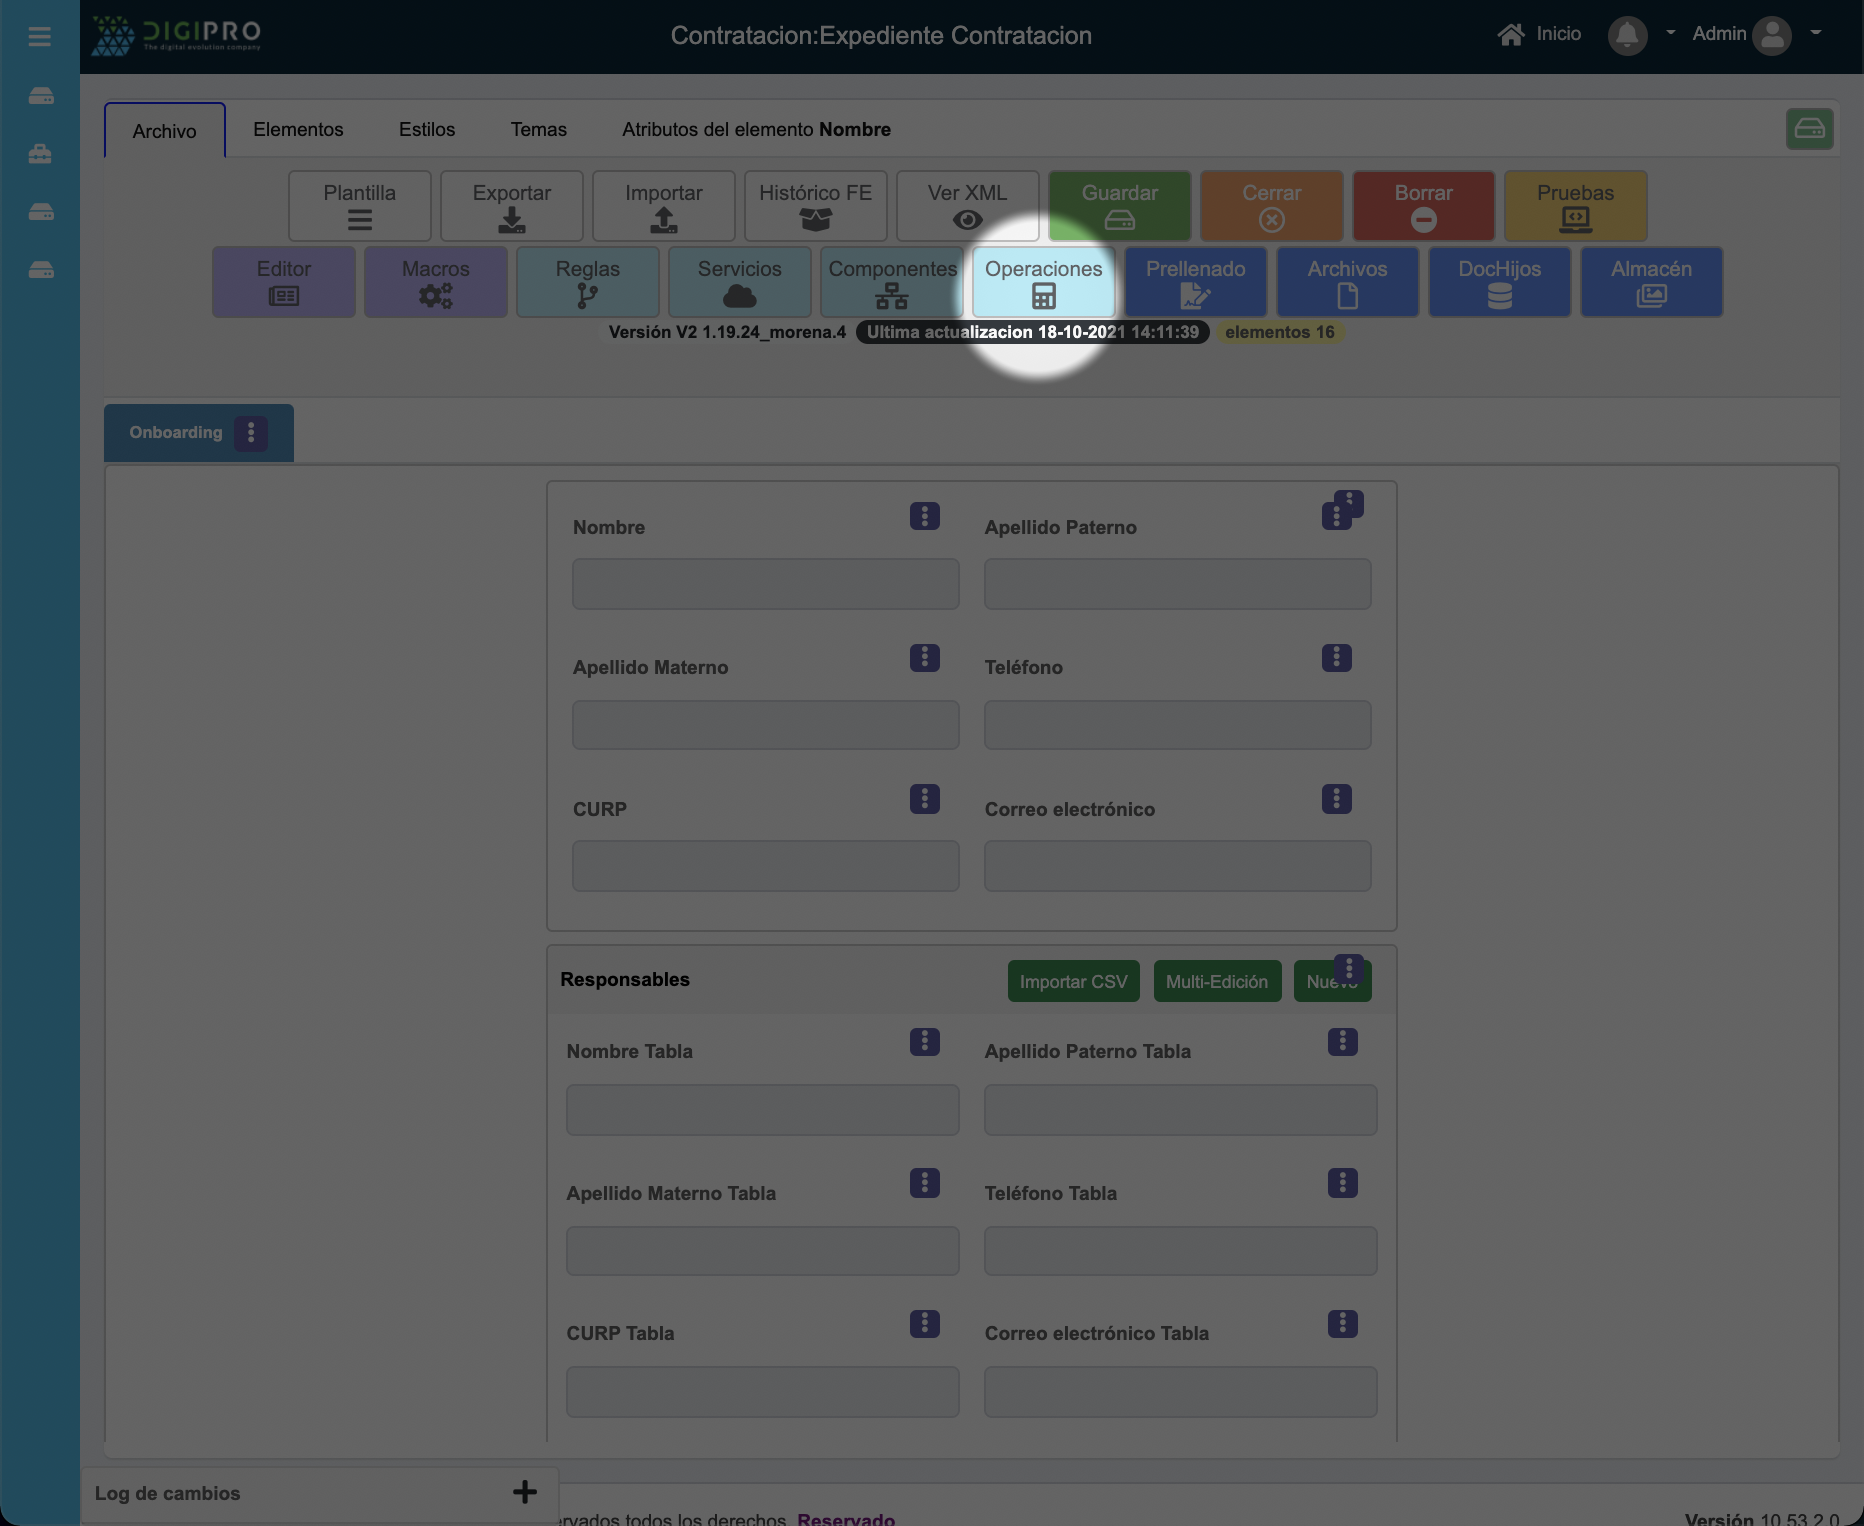Open Componentes hierarchy tool
The image size is (1864, 1526).
pyautogui.click(x=891, y=282)
